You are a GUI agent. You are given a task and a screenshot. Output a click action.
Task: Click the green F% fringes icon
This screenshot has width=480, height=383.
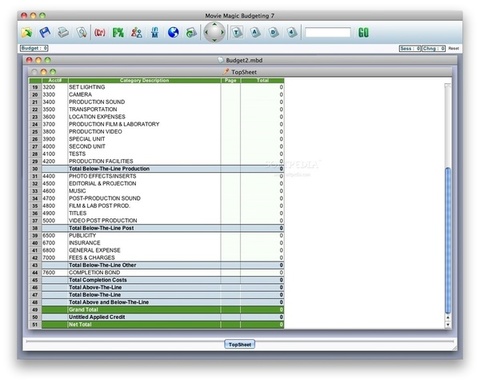click(x=118, y=32)
